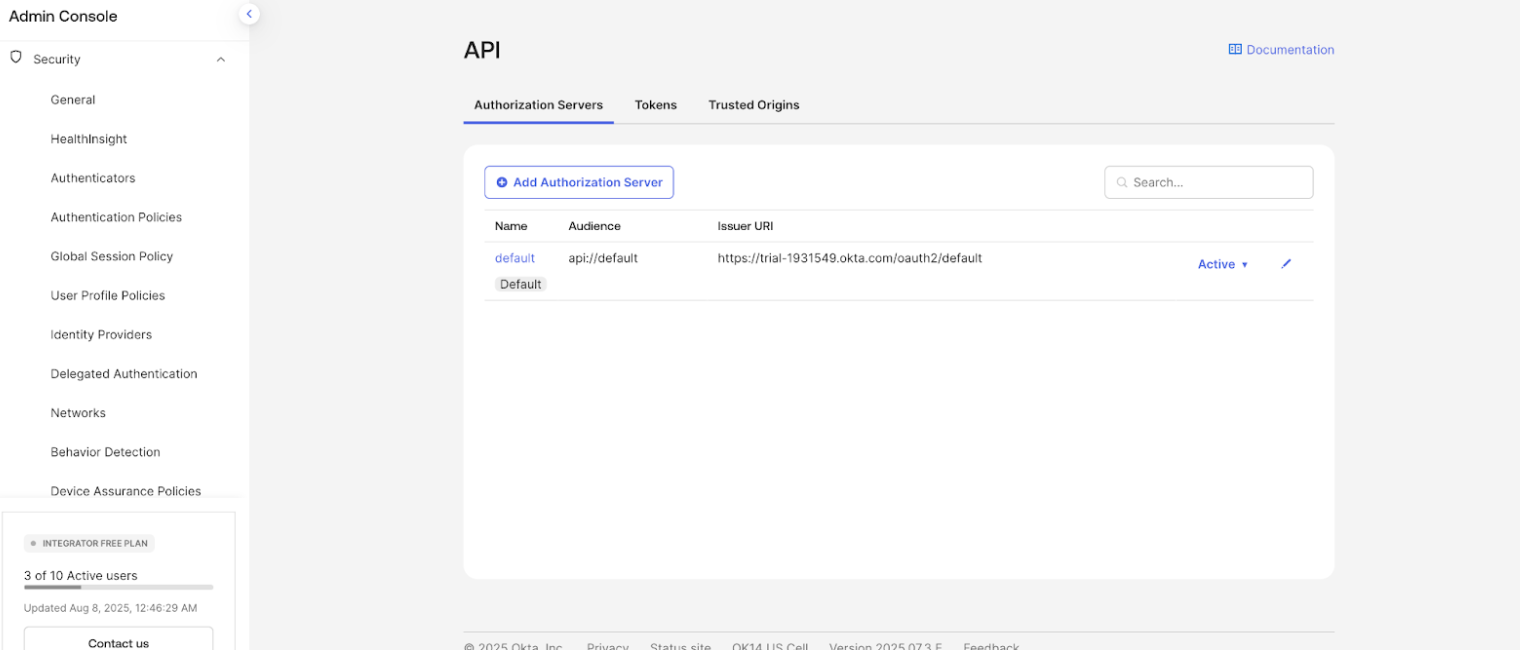Viewport: 1520px width, 650px height.
Task: Open Behavior Detection settings
Action: 105,452
